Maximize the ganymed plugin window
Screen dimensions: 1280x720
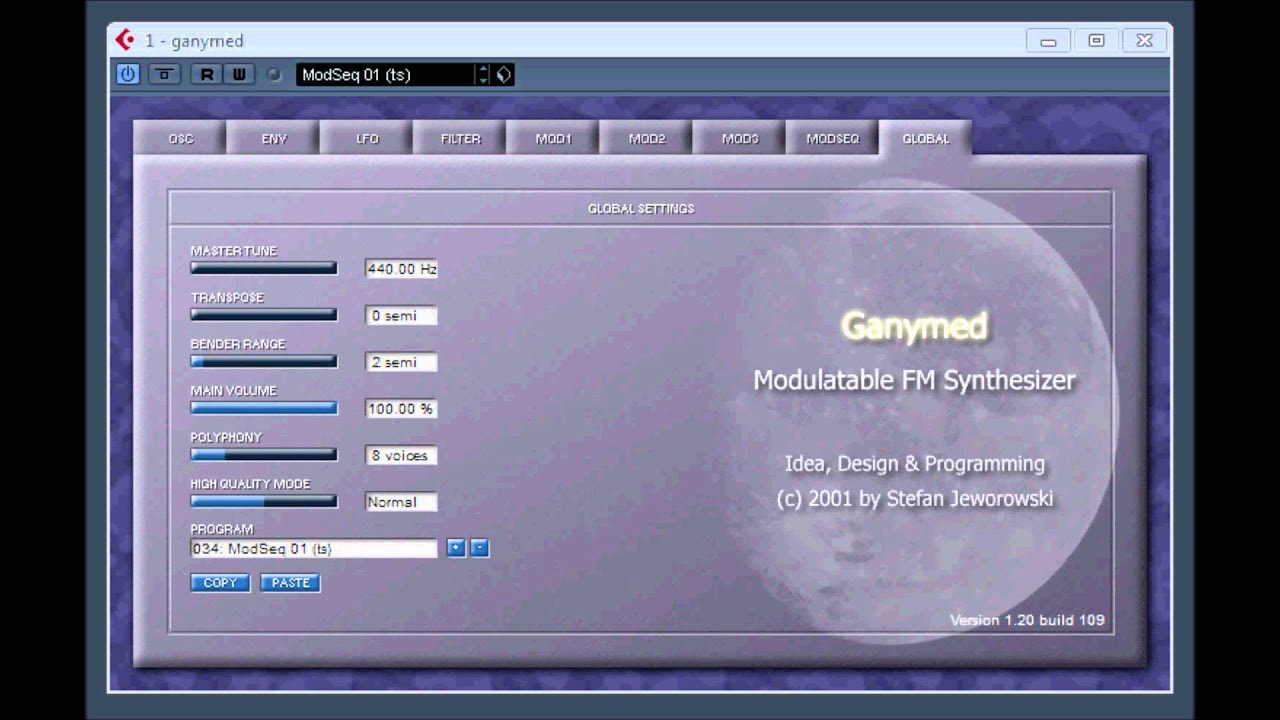point(1096,41)
